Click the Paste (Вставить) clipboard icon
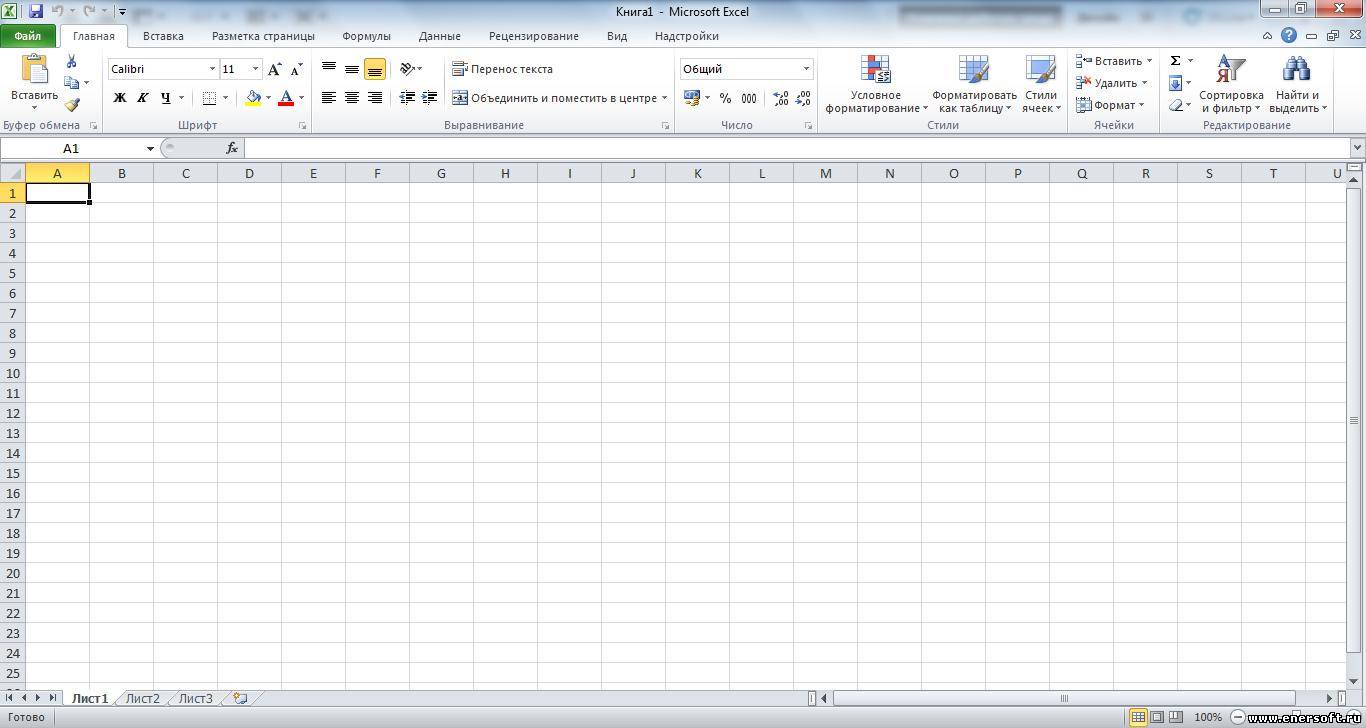This screenshot has width=1366, height=728. tap(35, 69)
